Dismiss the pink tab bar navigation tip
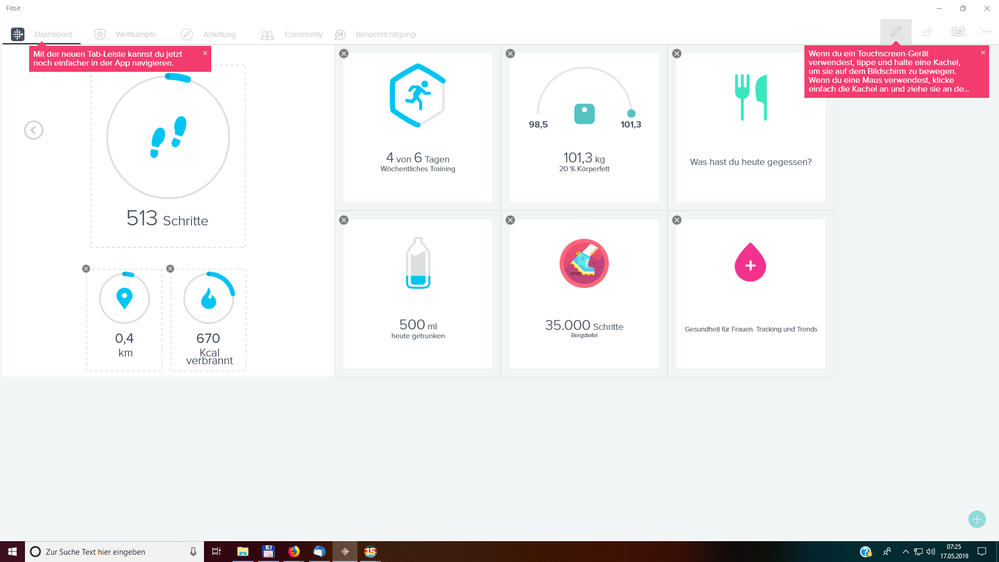999x562 pixels. coord(205,54)
